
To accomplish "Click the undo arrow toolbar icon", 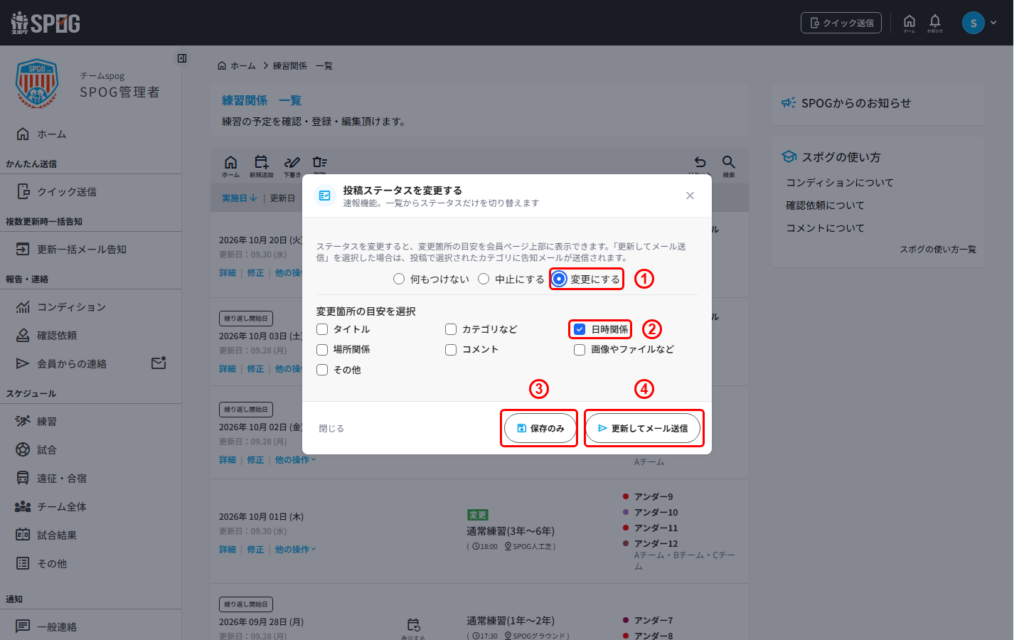I will 699,163.
